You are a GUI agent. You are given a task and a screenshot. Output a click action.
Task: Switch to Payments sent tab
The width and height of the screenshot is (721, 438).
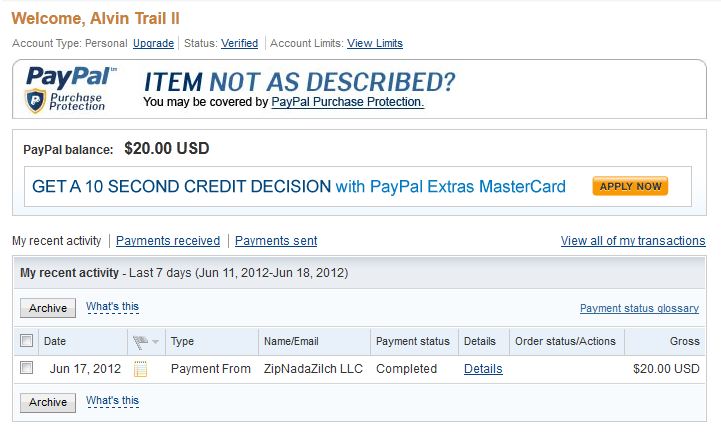(276, 241)
